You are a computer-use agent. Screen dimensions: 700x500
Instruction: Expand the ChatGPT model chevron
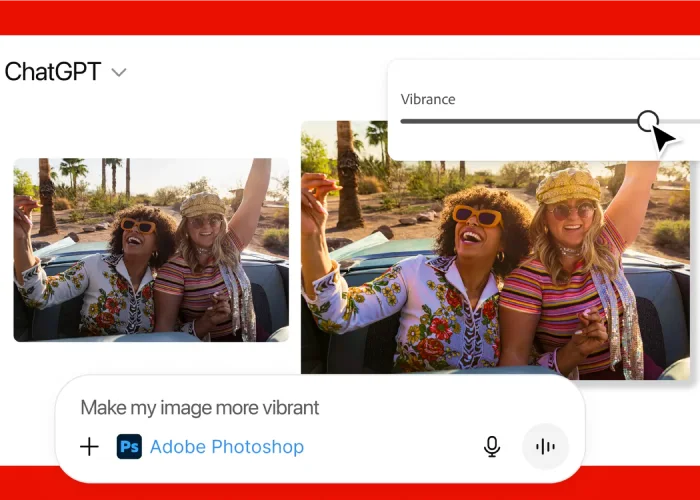pyautogui.click(x=119, y=73)
